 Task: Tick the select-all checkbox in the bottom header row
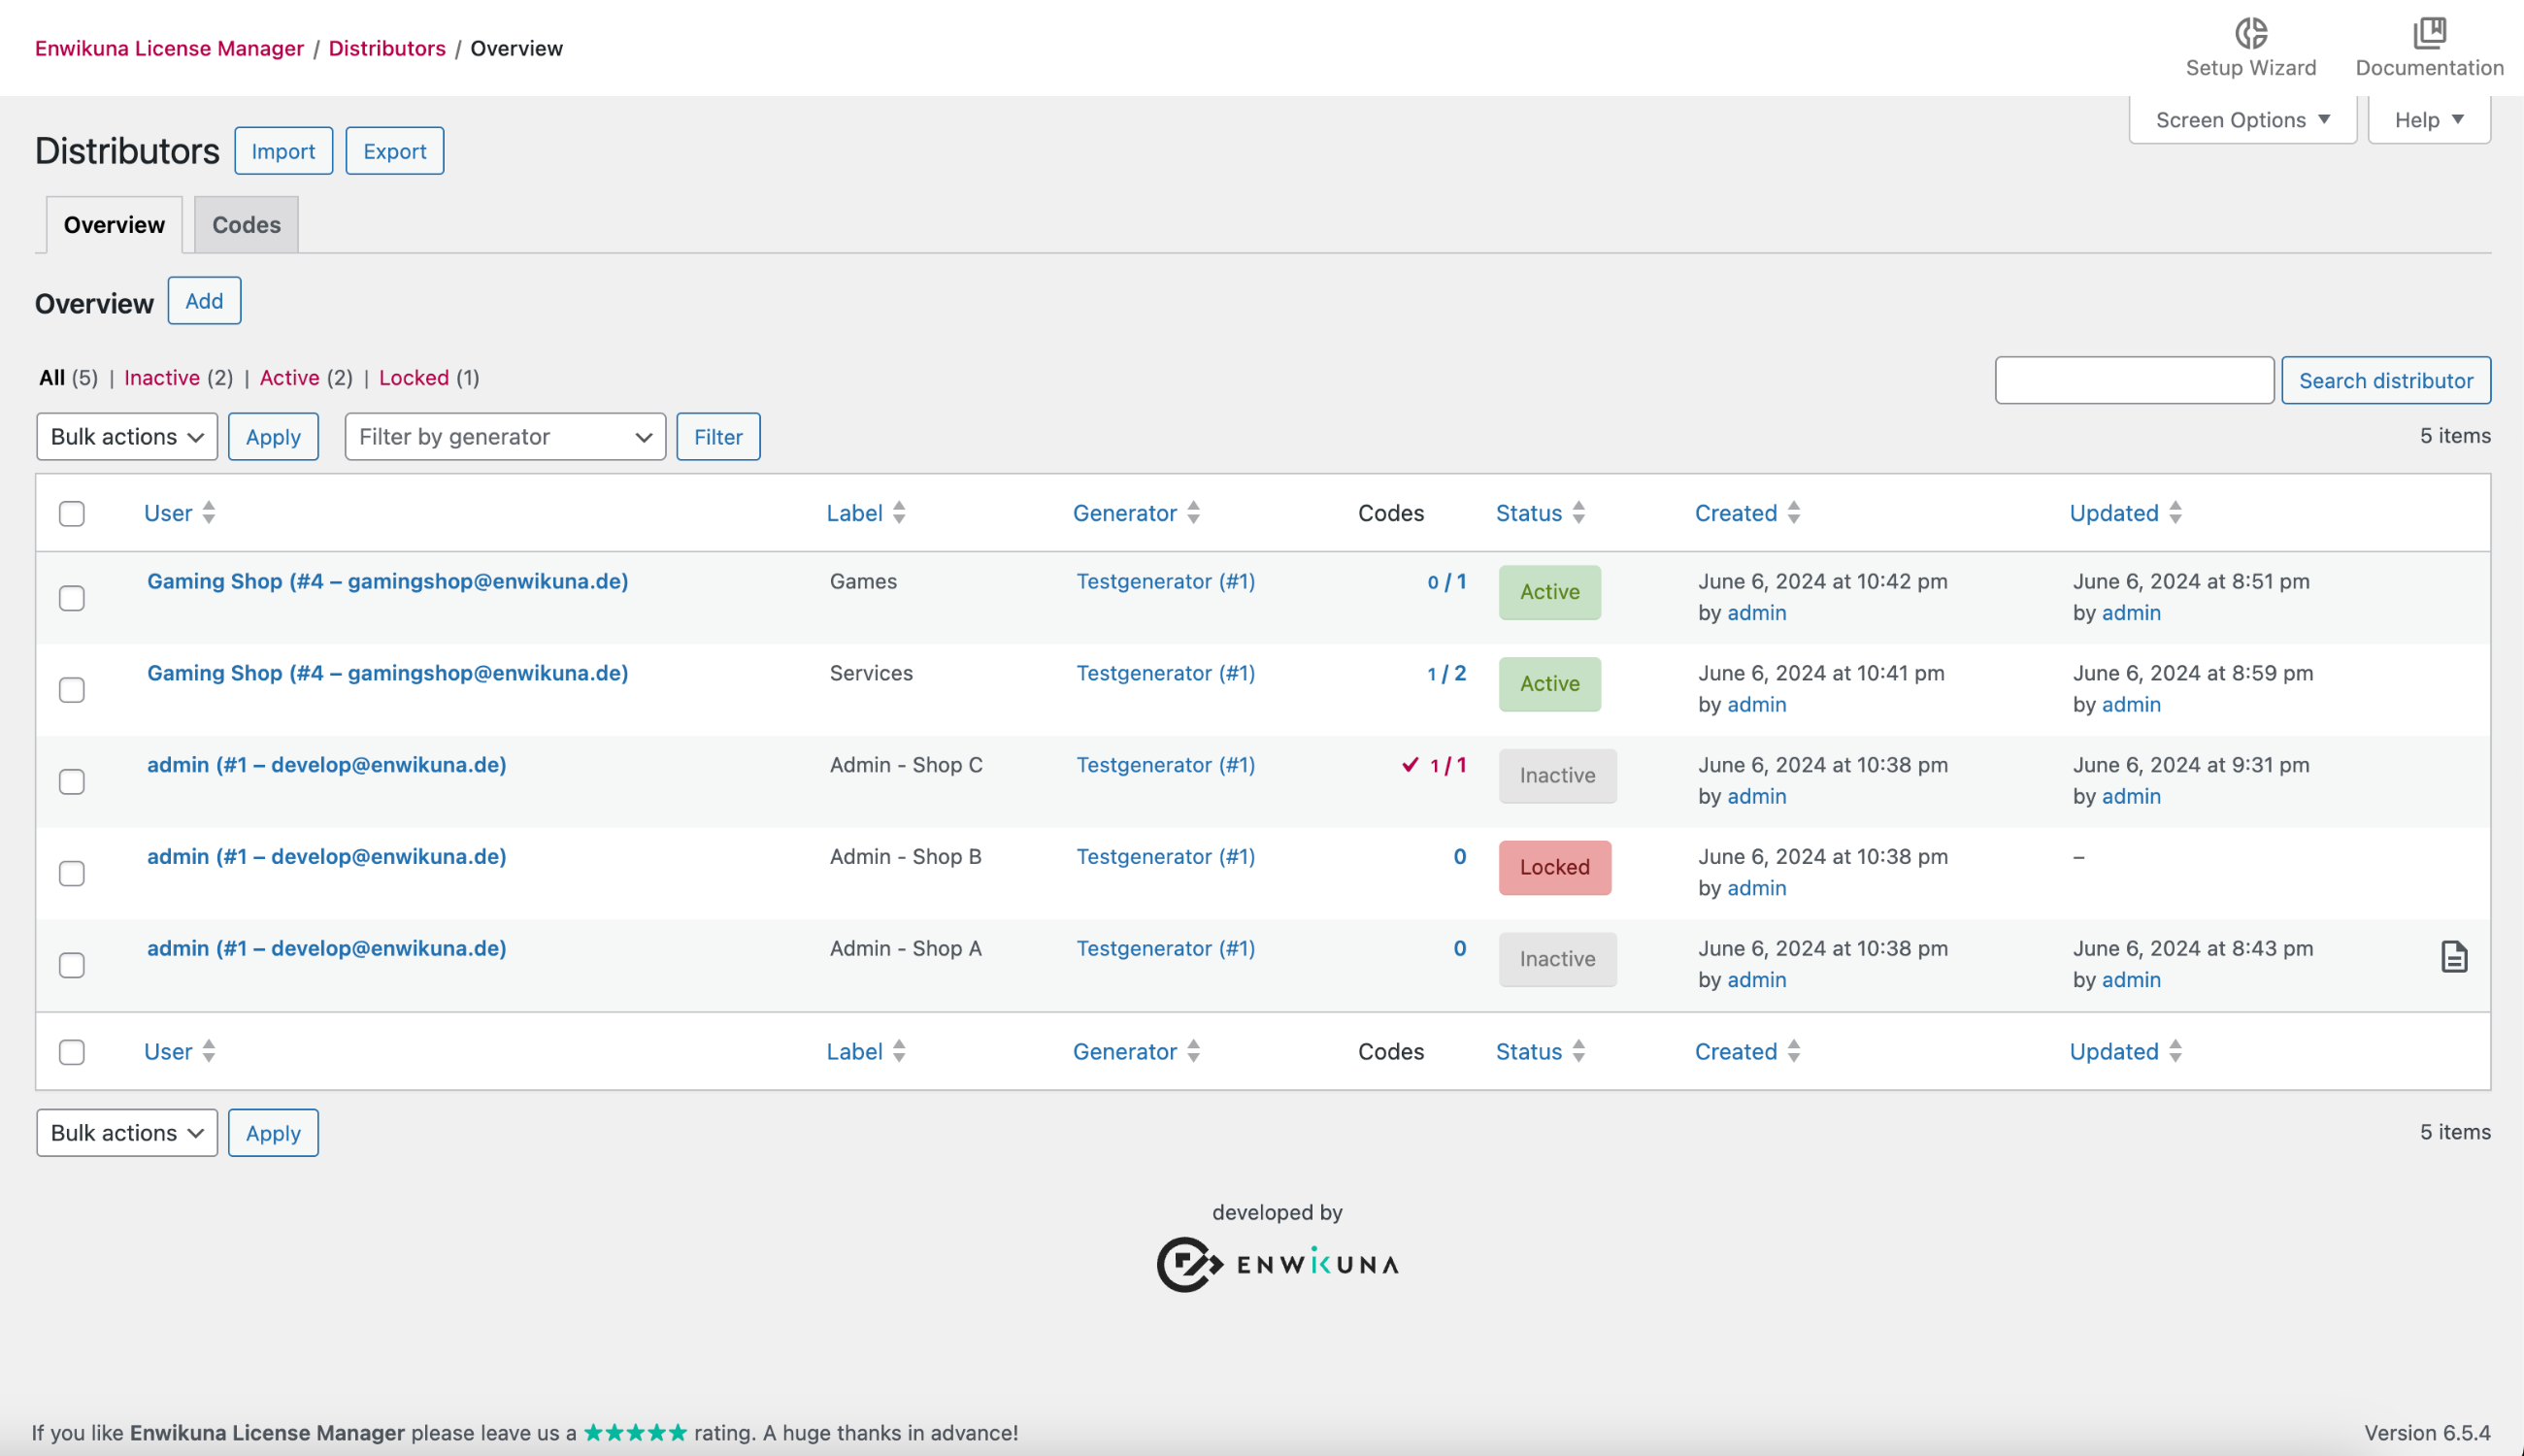click(72, 1052)
